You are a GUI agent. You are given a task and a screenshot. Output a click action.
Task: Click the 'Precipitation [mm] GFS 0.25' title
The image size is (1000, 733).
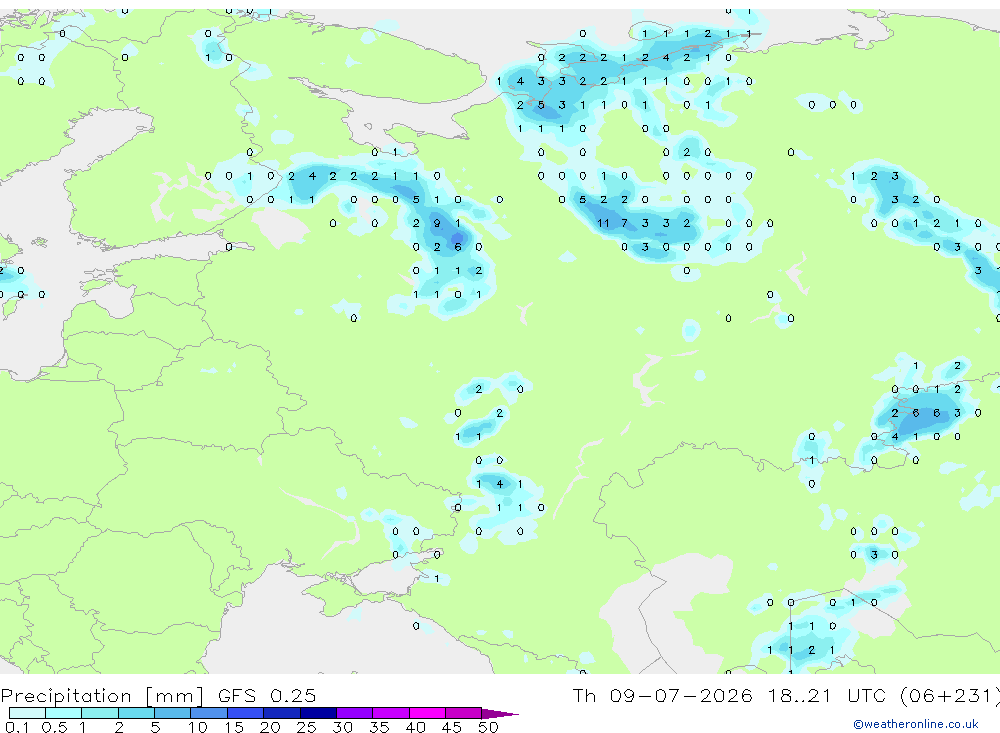point(158,695)
